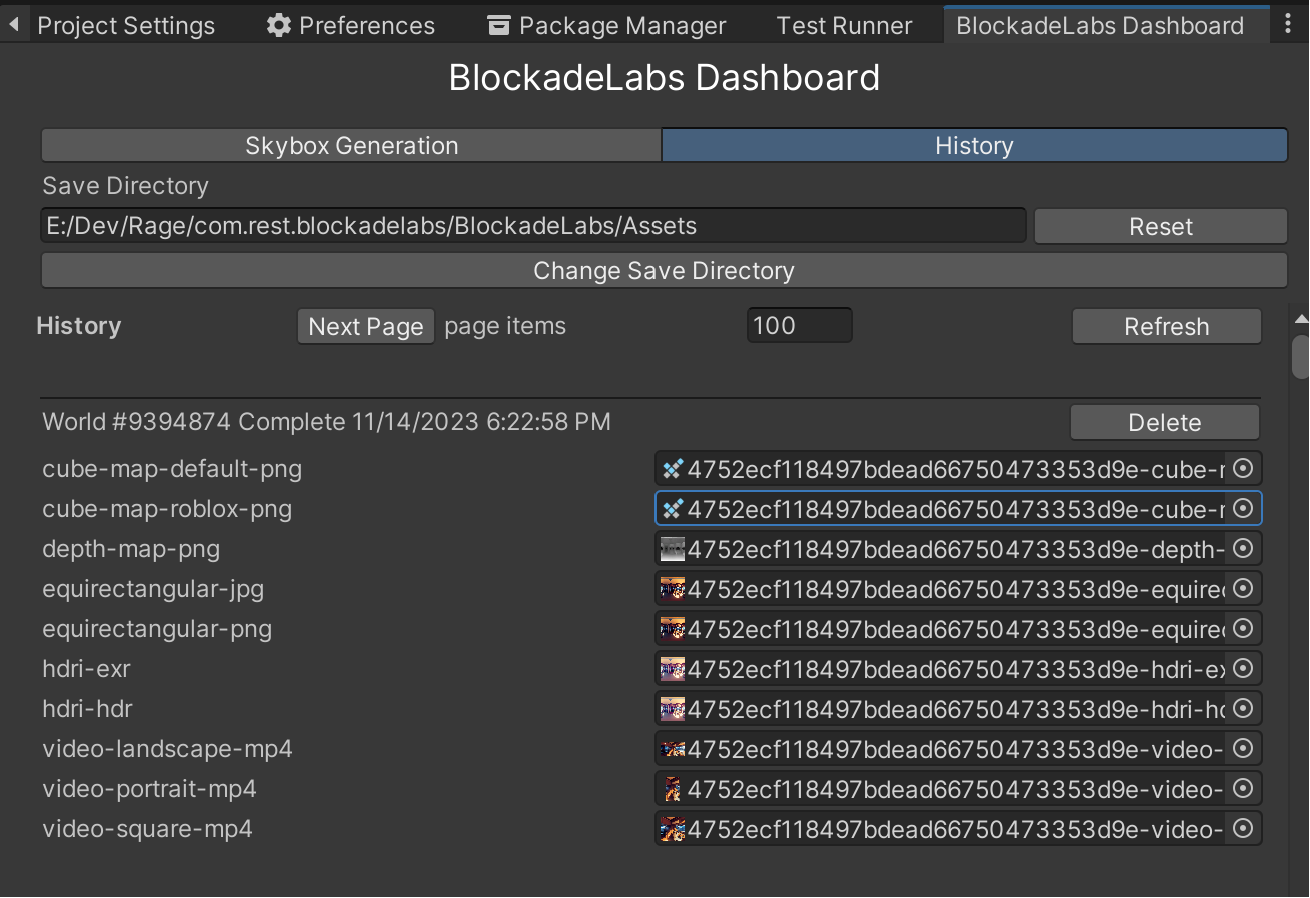Viewport: 1310px width, 898px height.
Task: Click the video-portrait-mp4 asset thumbnail icon
Action: coord(673,788)
